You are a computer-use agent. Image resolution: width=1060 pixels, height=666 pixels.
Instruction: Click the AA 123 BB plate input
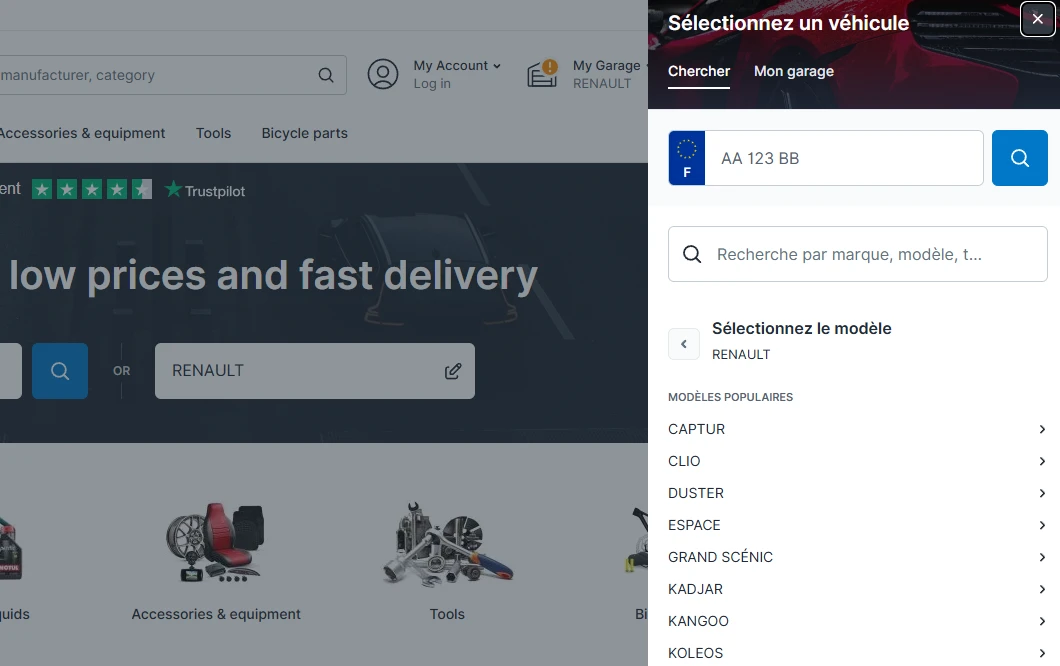844,158
